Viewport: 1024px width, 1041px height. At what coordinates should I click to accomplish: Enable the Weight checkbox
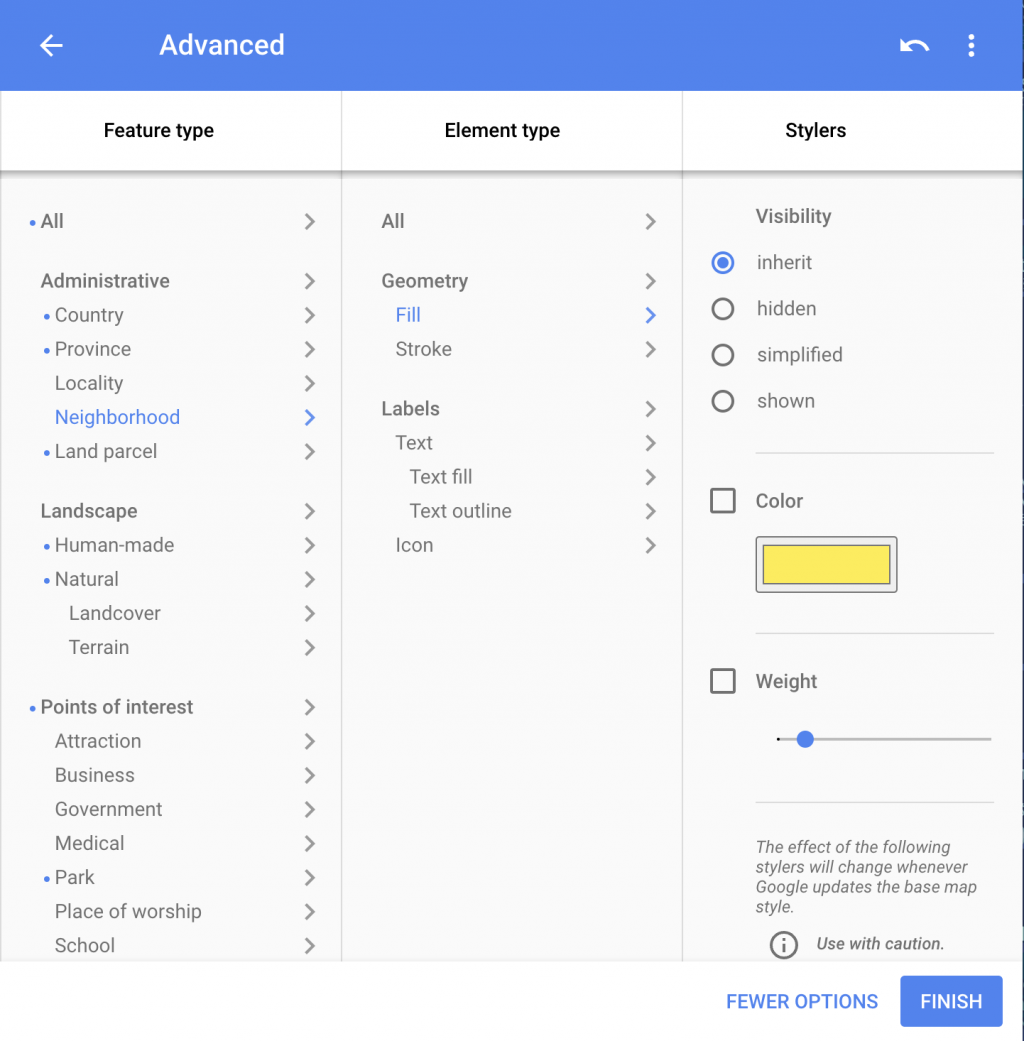coord(723,681)
